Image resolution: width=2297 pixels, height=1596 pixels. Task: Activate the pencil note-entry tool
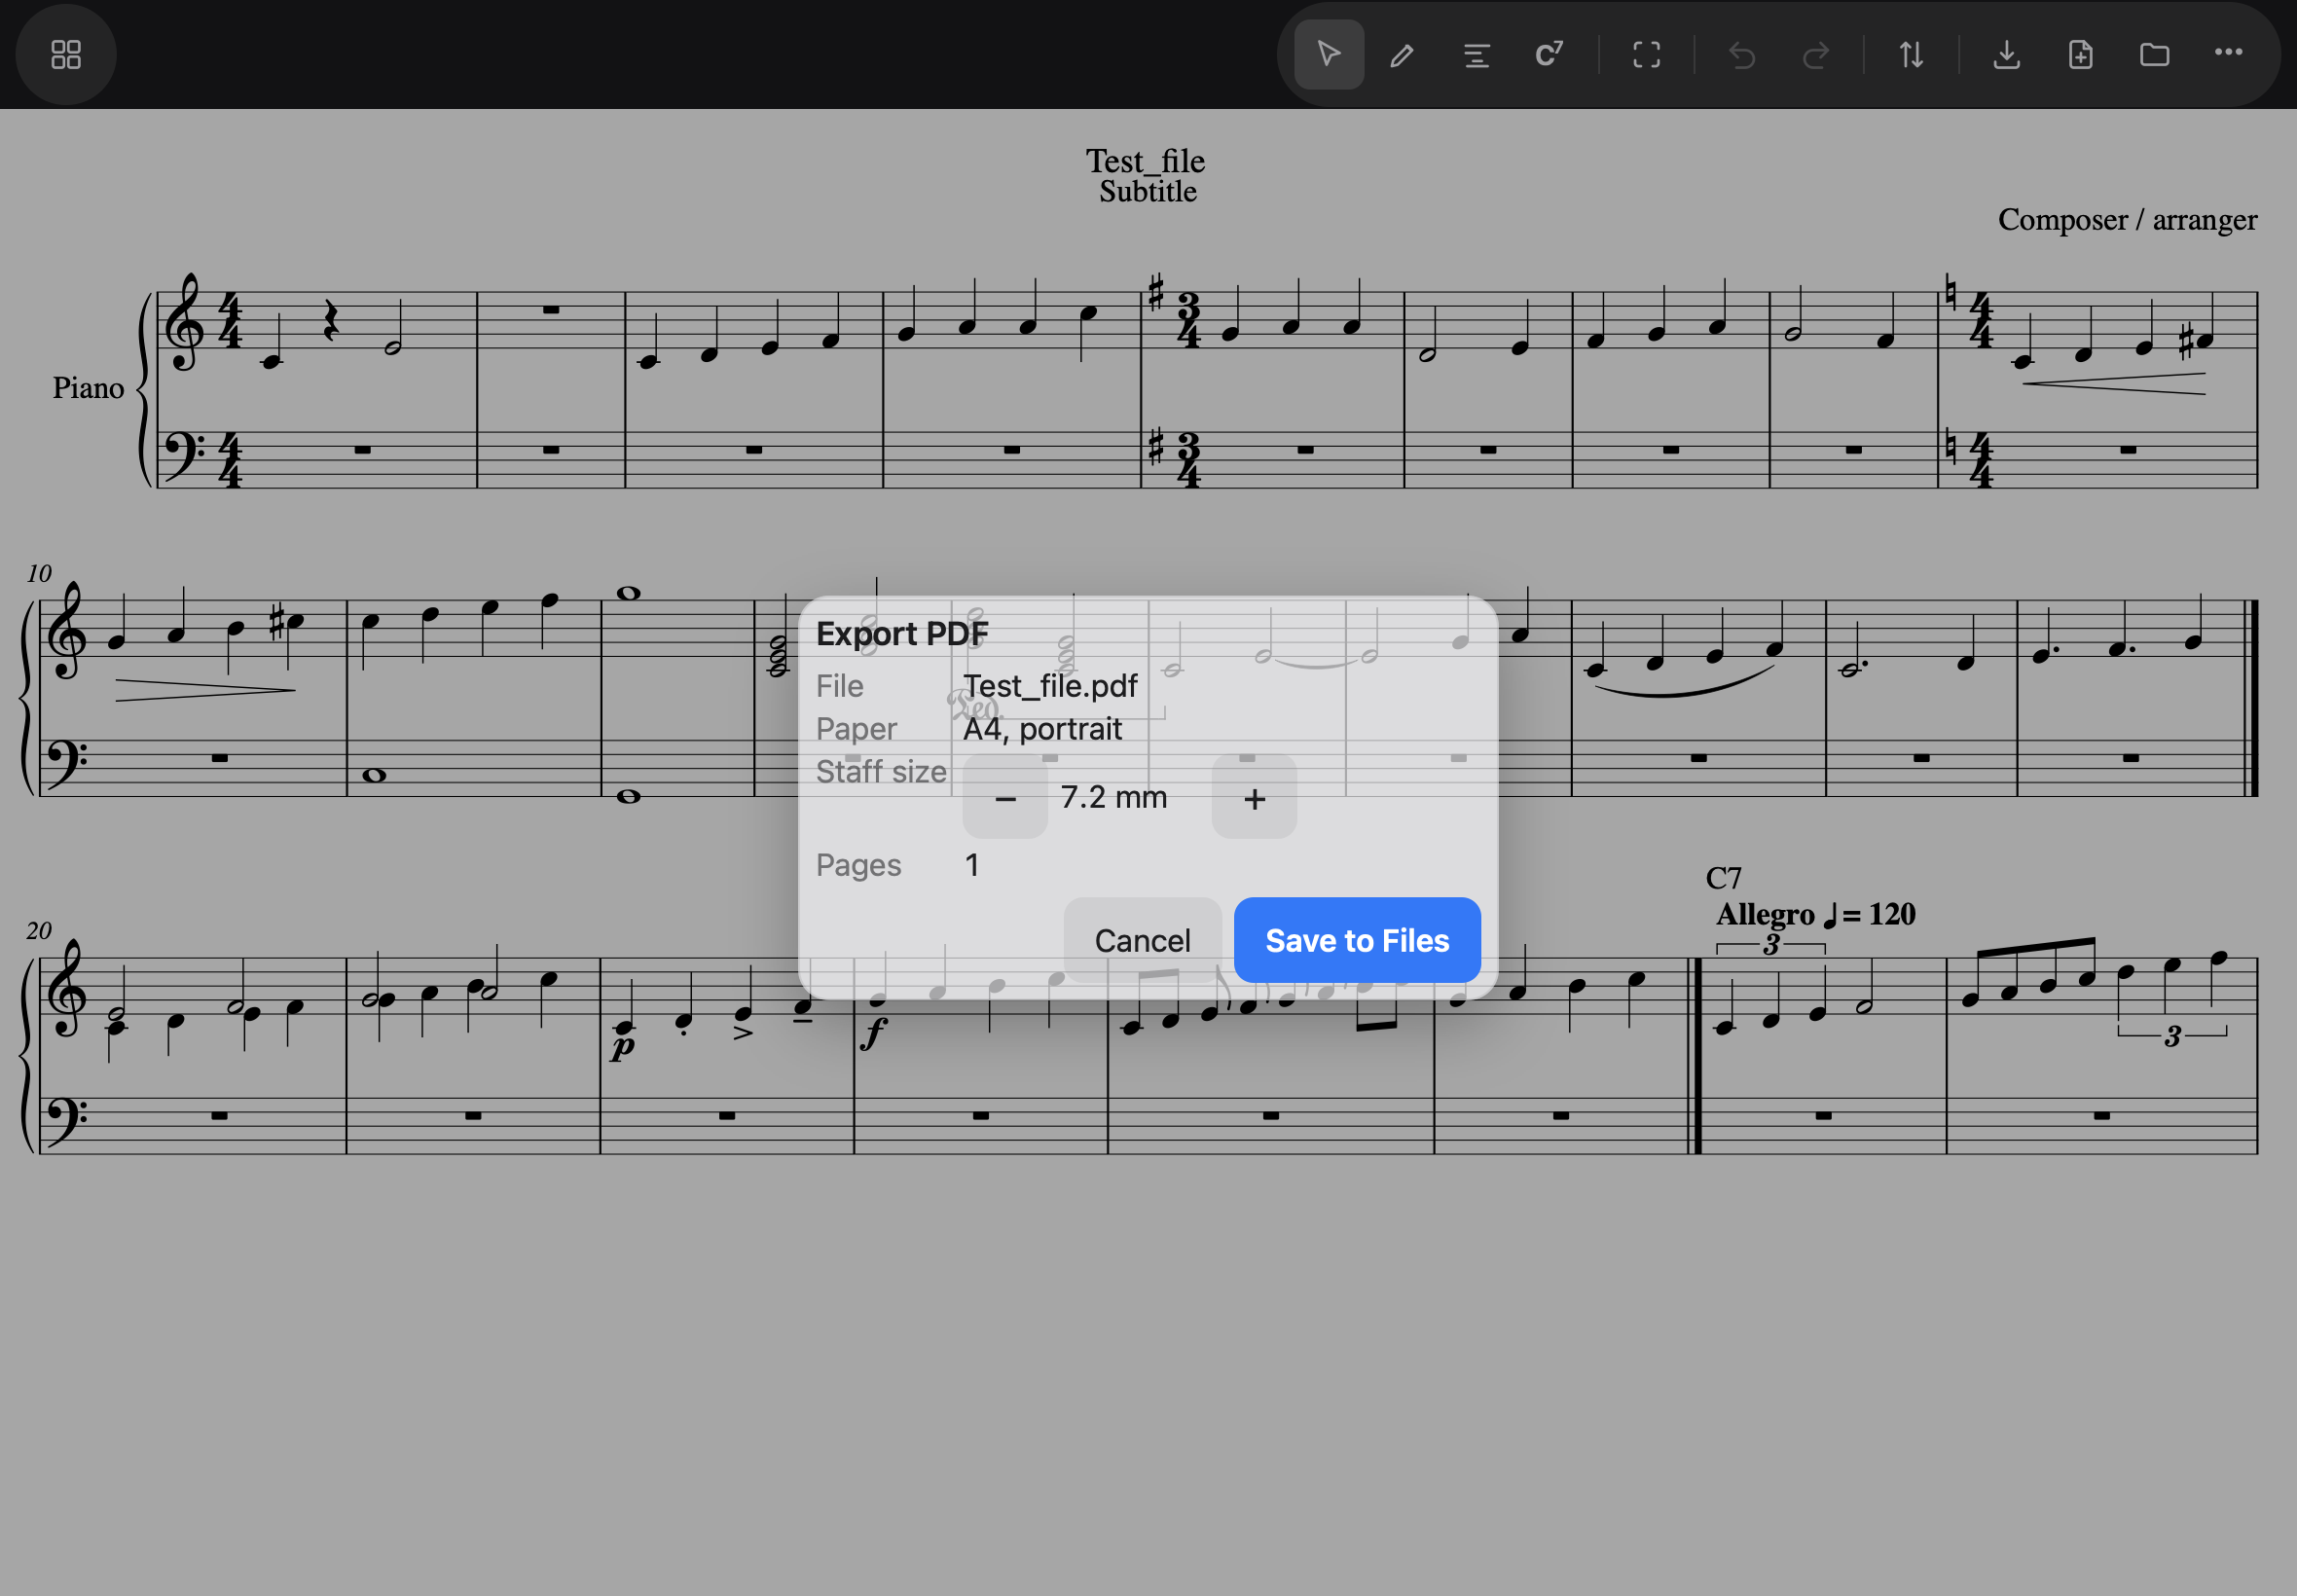click(x=1402, y=54)
